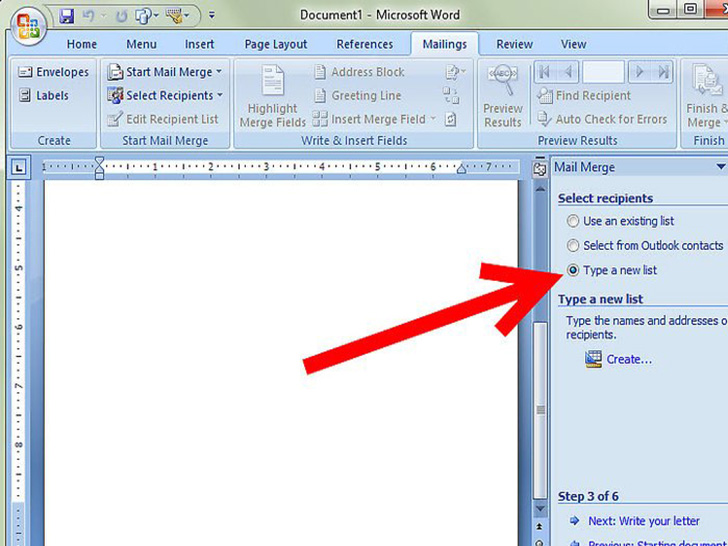
Task: Switch to the View tab
Action: (573, 44)
